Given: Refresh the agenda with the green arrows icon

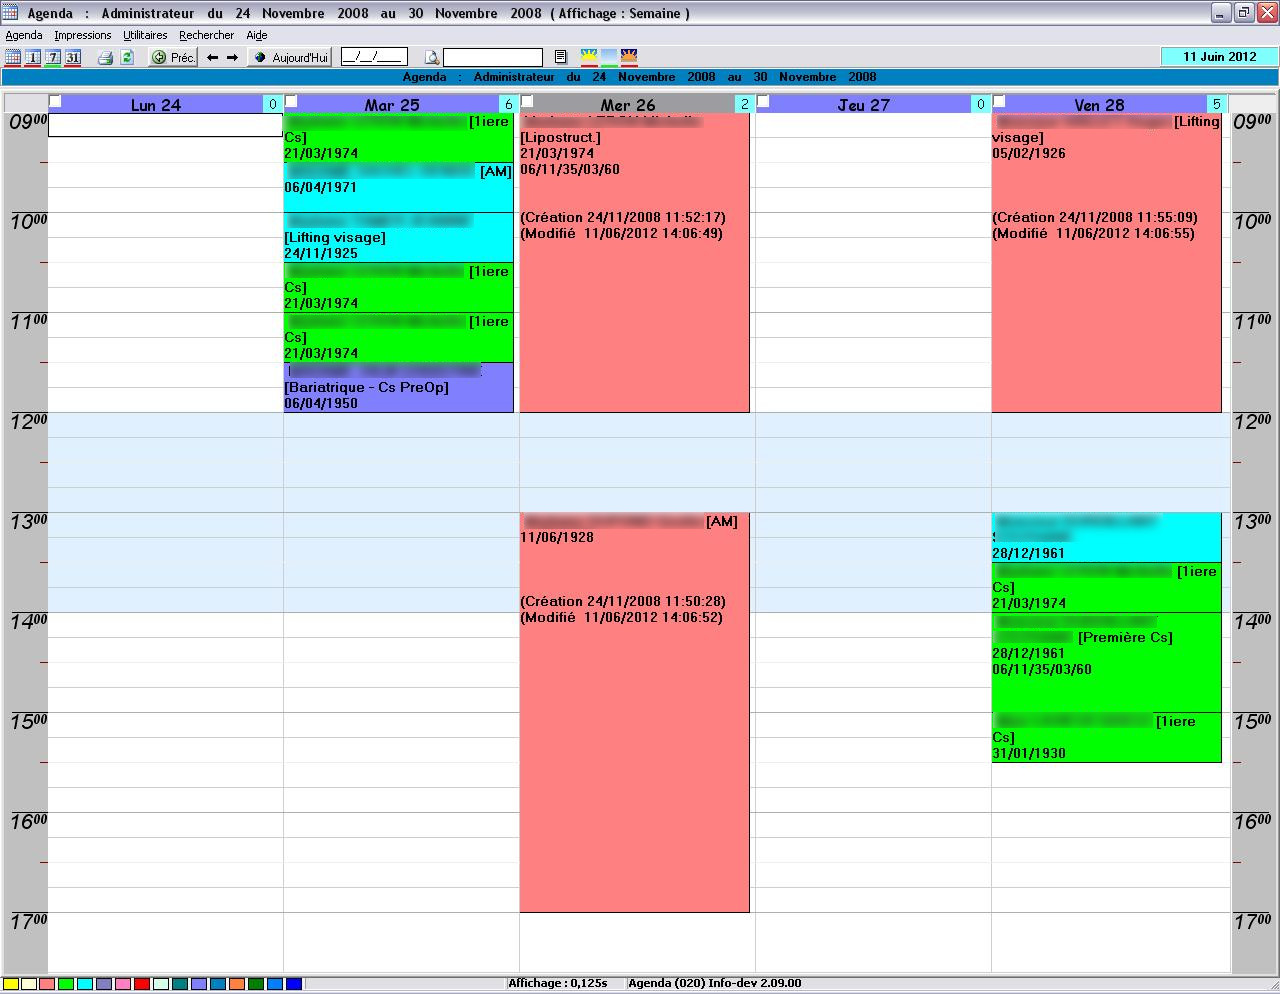Looking at the screenshot, I should (x=127, y=58).
